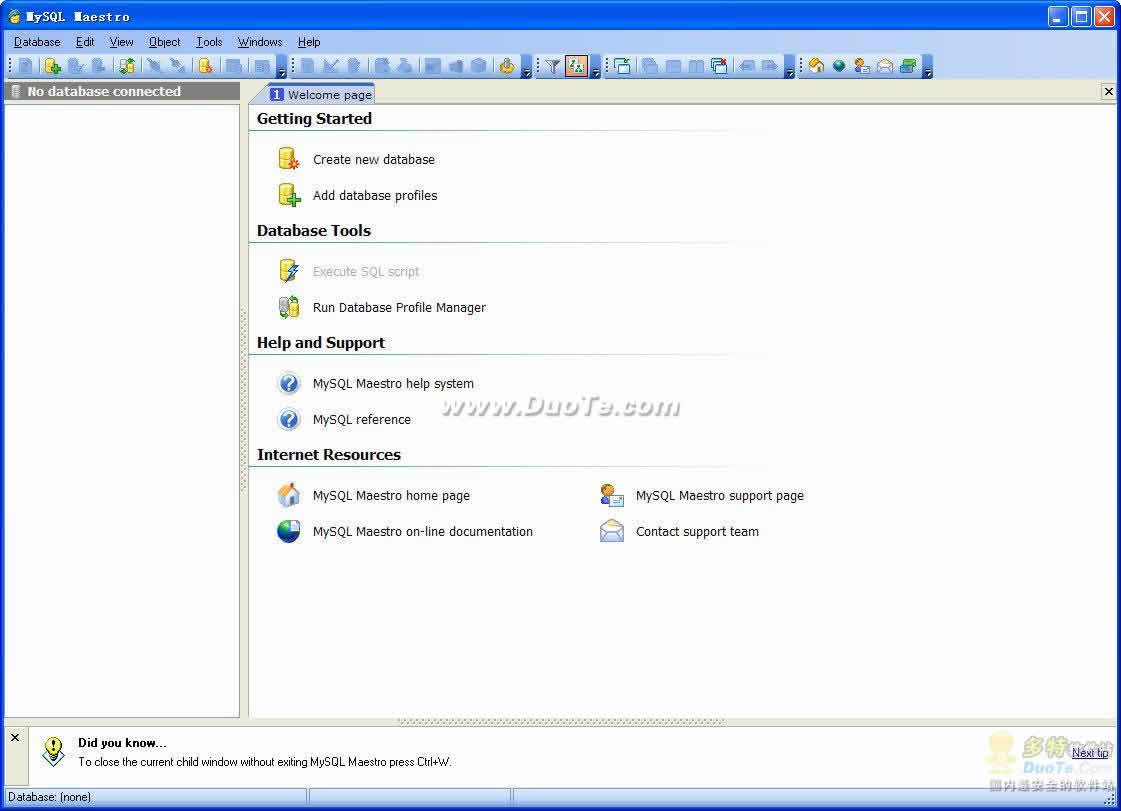Click the help system question mark icon
The width and height of the screenshot is (1121, 811).
pyautogui.click(x=289, y=383)
